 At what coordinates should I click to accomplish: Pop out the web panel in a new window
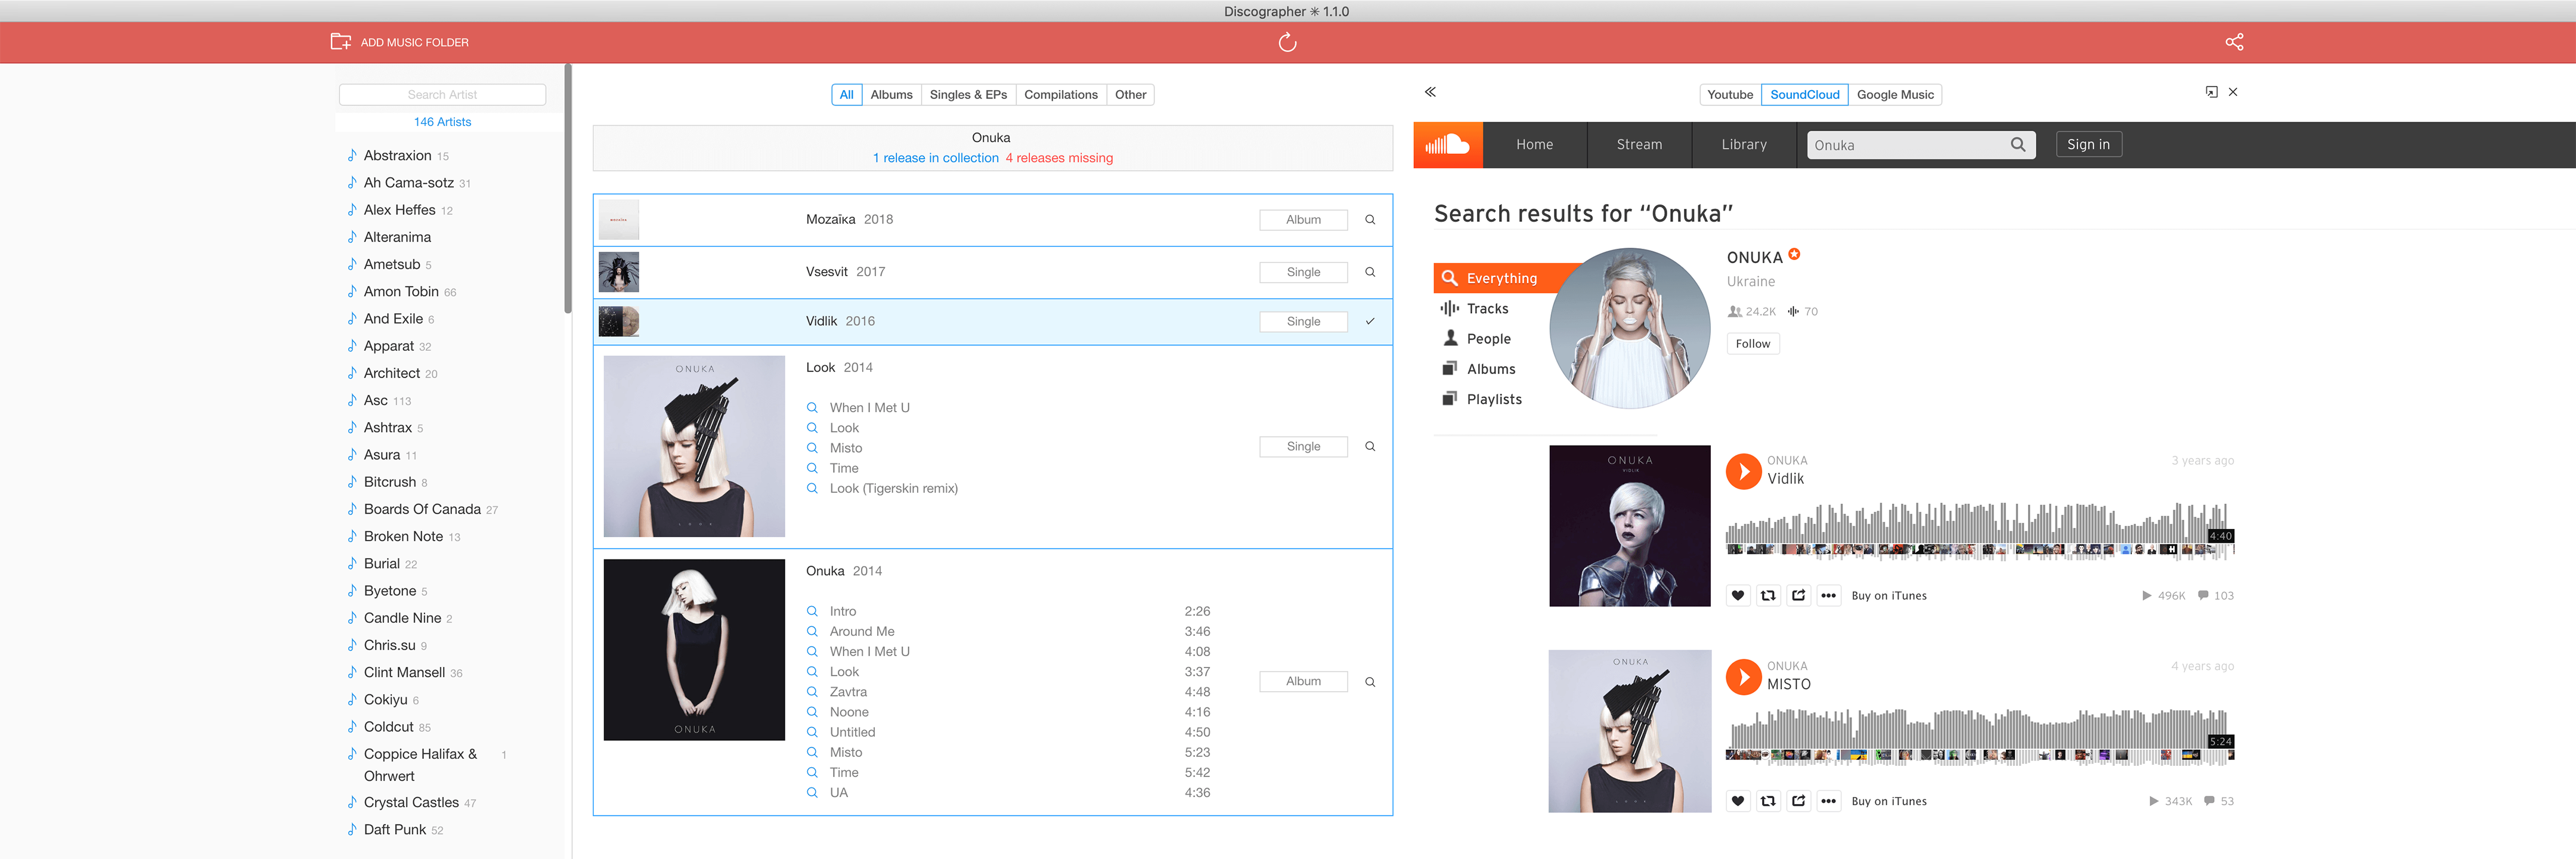click(x=2211, y=92)
